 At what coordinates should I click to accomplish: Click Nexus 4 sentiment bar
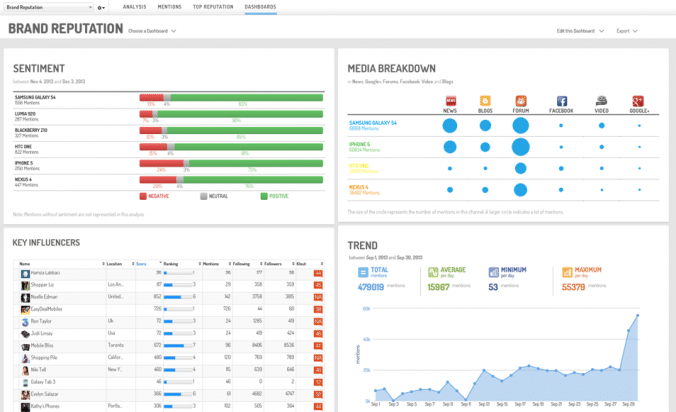coord(231,180)
